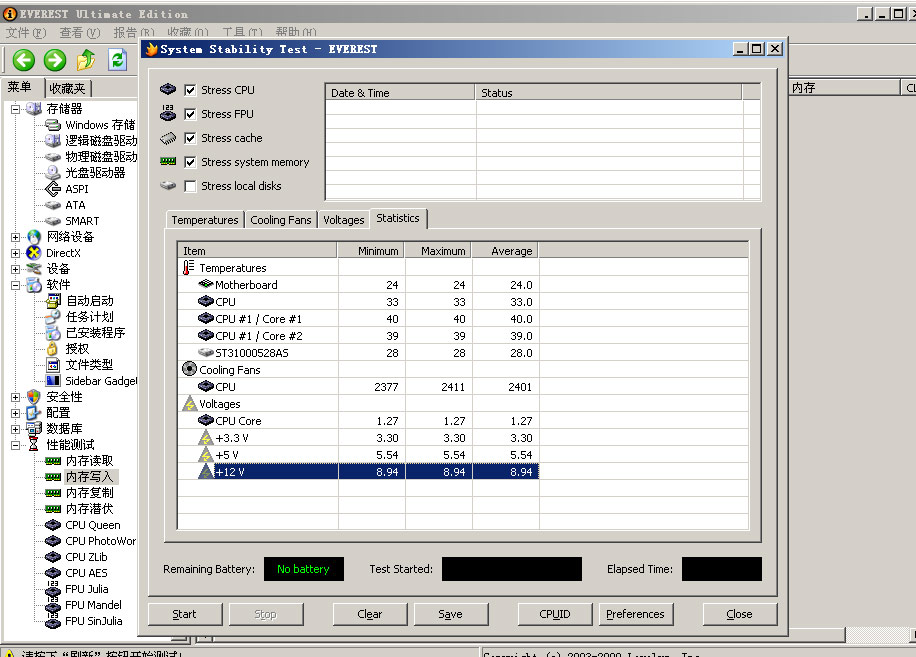Click the fan icon beside Cooling Fans
Screen dimensions: 916x657
tap(189, 369)
